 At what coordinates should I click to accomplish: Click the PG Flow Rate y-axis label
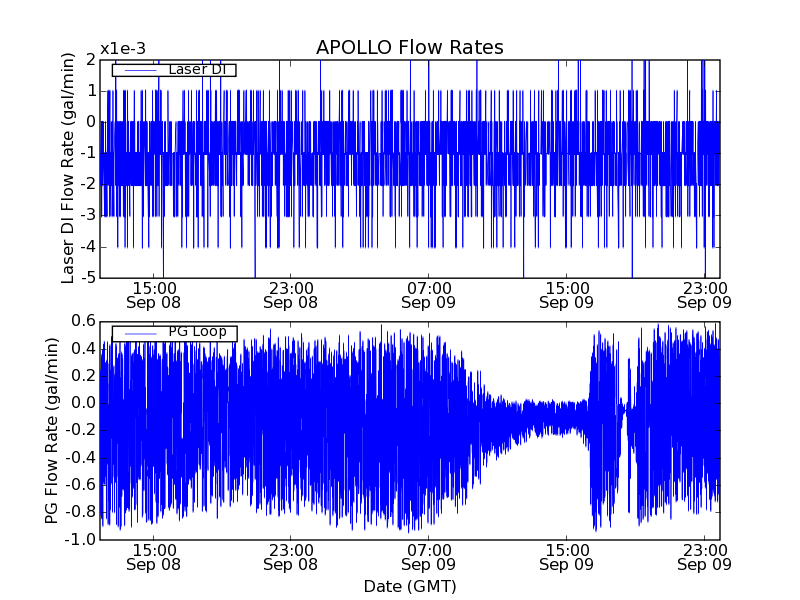[x=51, y=430]
